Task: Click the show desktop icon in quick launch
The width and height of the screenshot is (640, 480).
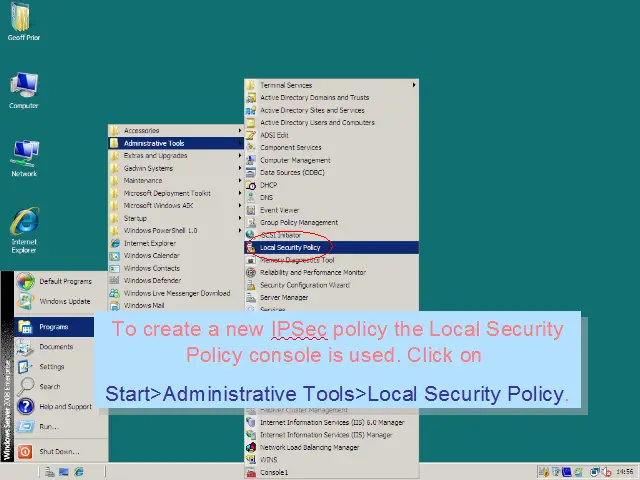Action: point(64,472)
